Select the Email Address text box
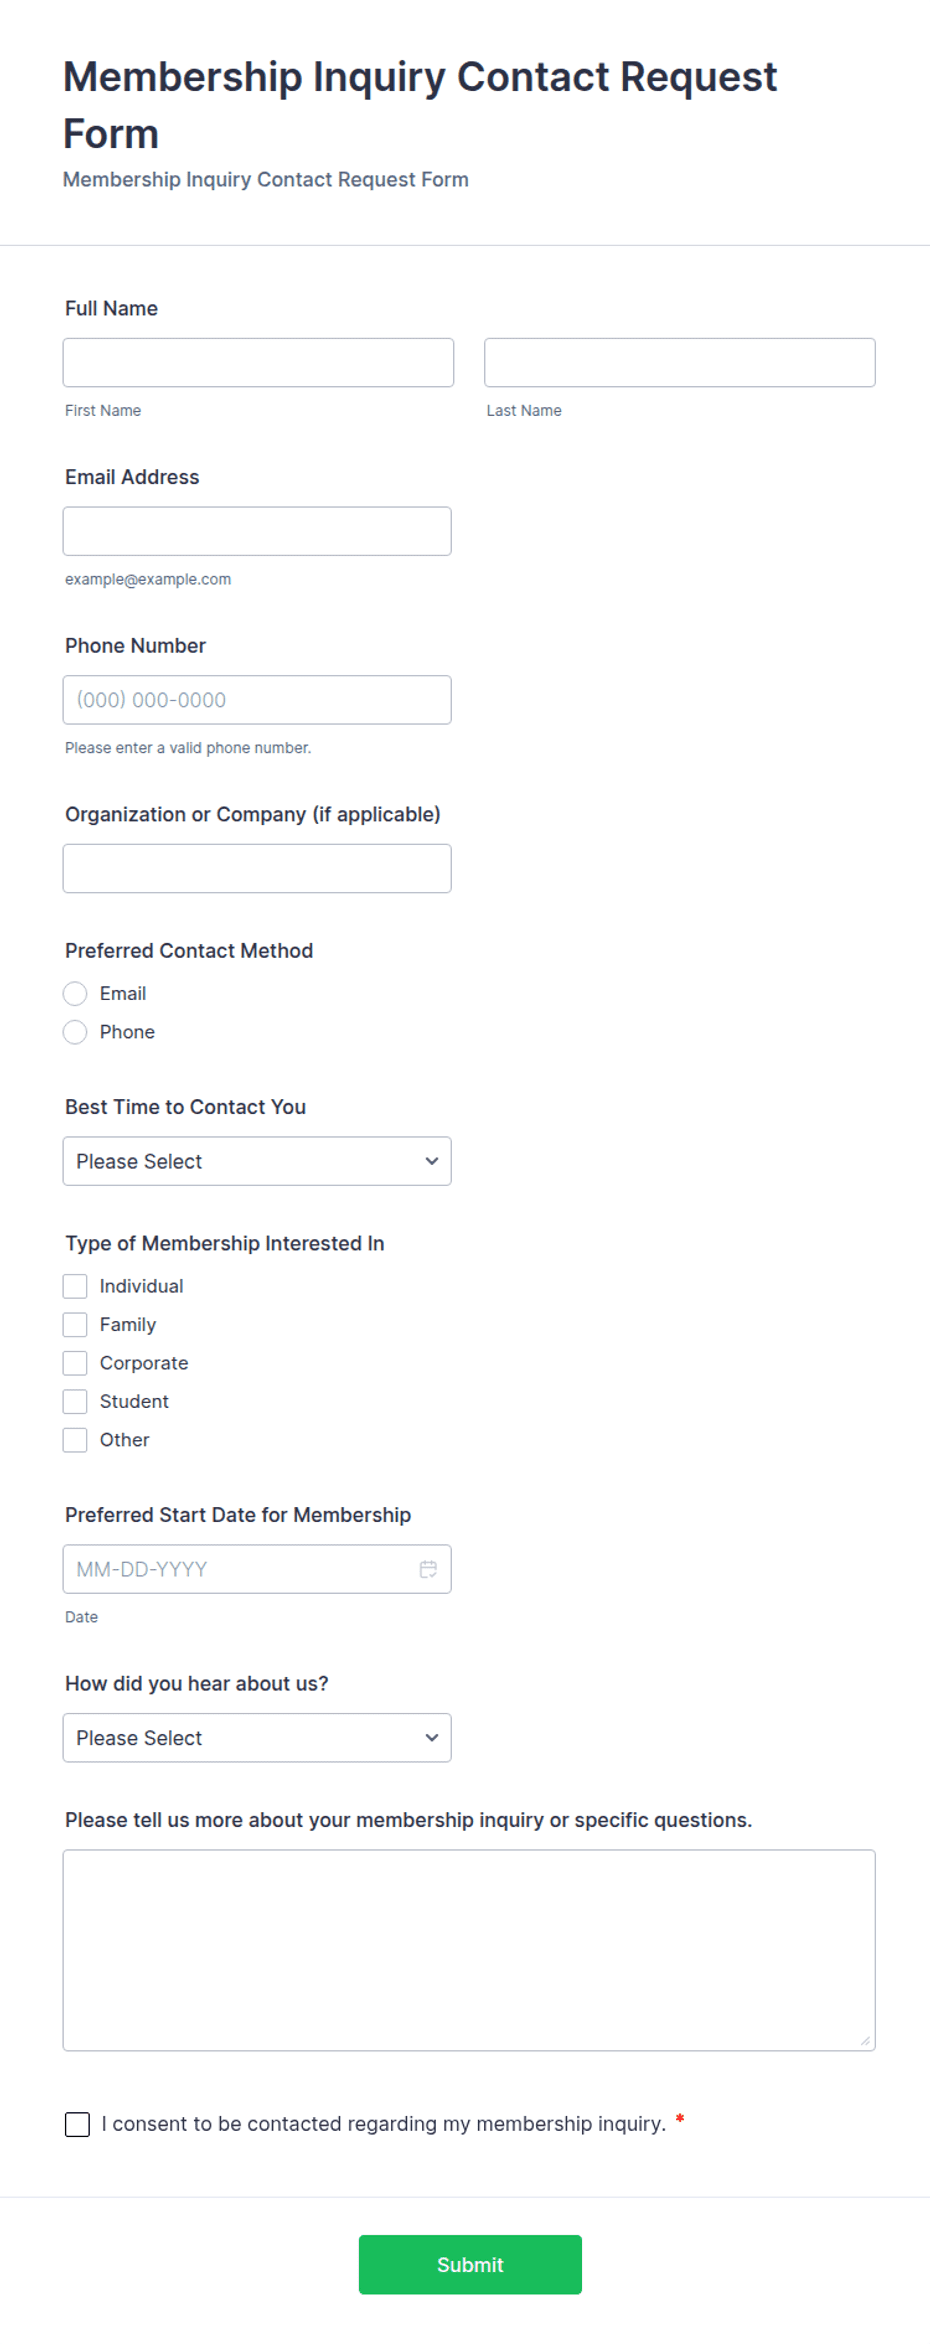This screenshot has height=2344, width=930. tap(257, 531)
